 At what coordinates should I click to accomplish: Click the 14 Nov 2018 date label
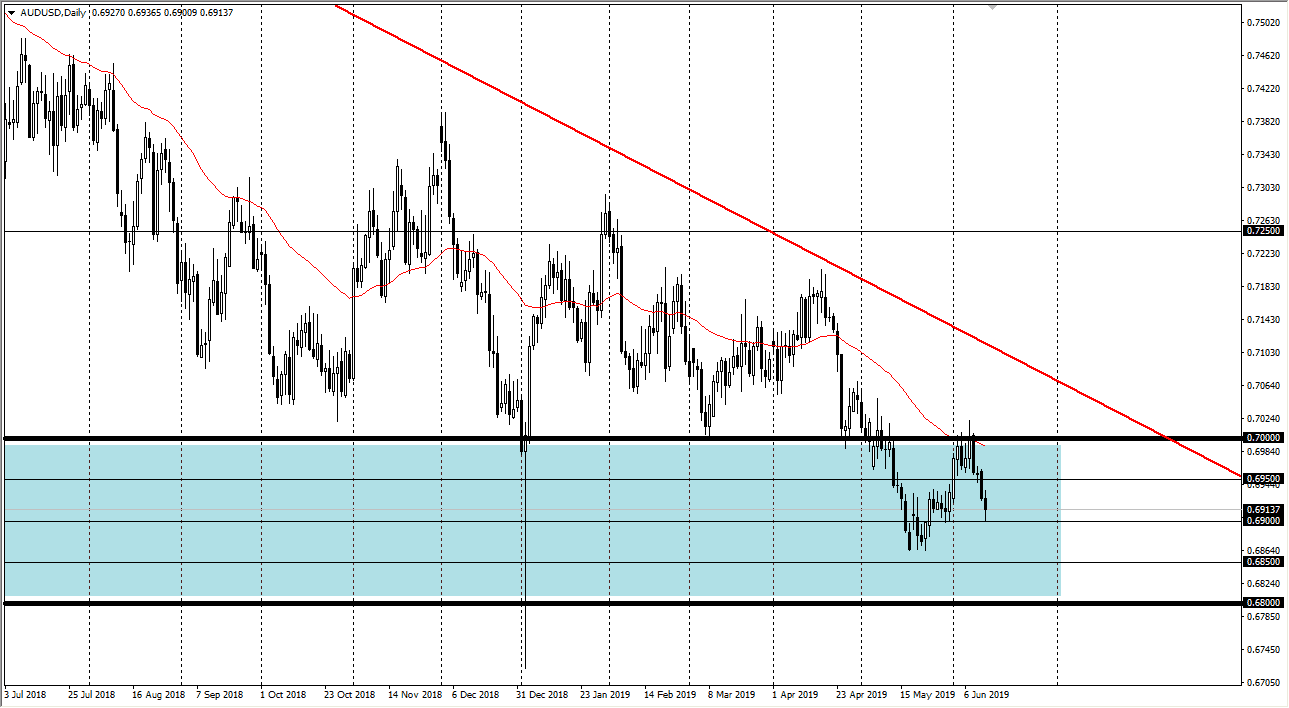coord(415,693)
